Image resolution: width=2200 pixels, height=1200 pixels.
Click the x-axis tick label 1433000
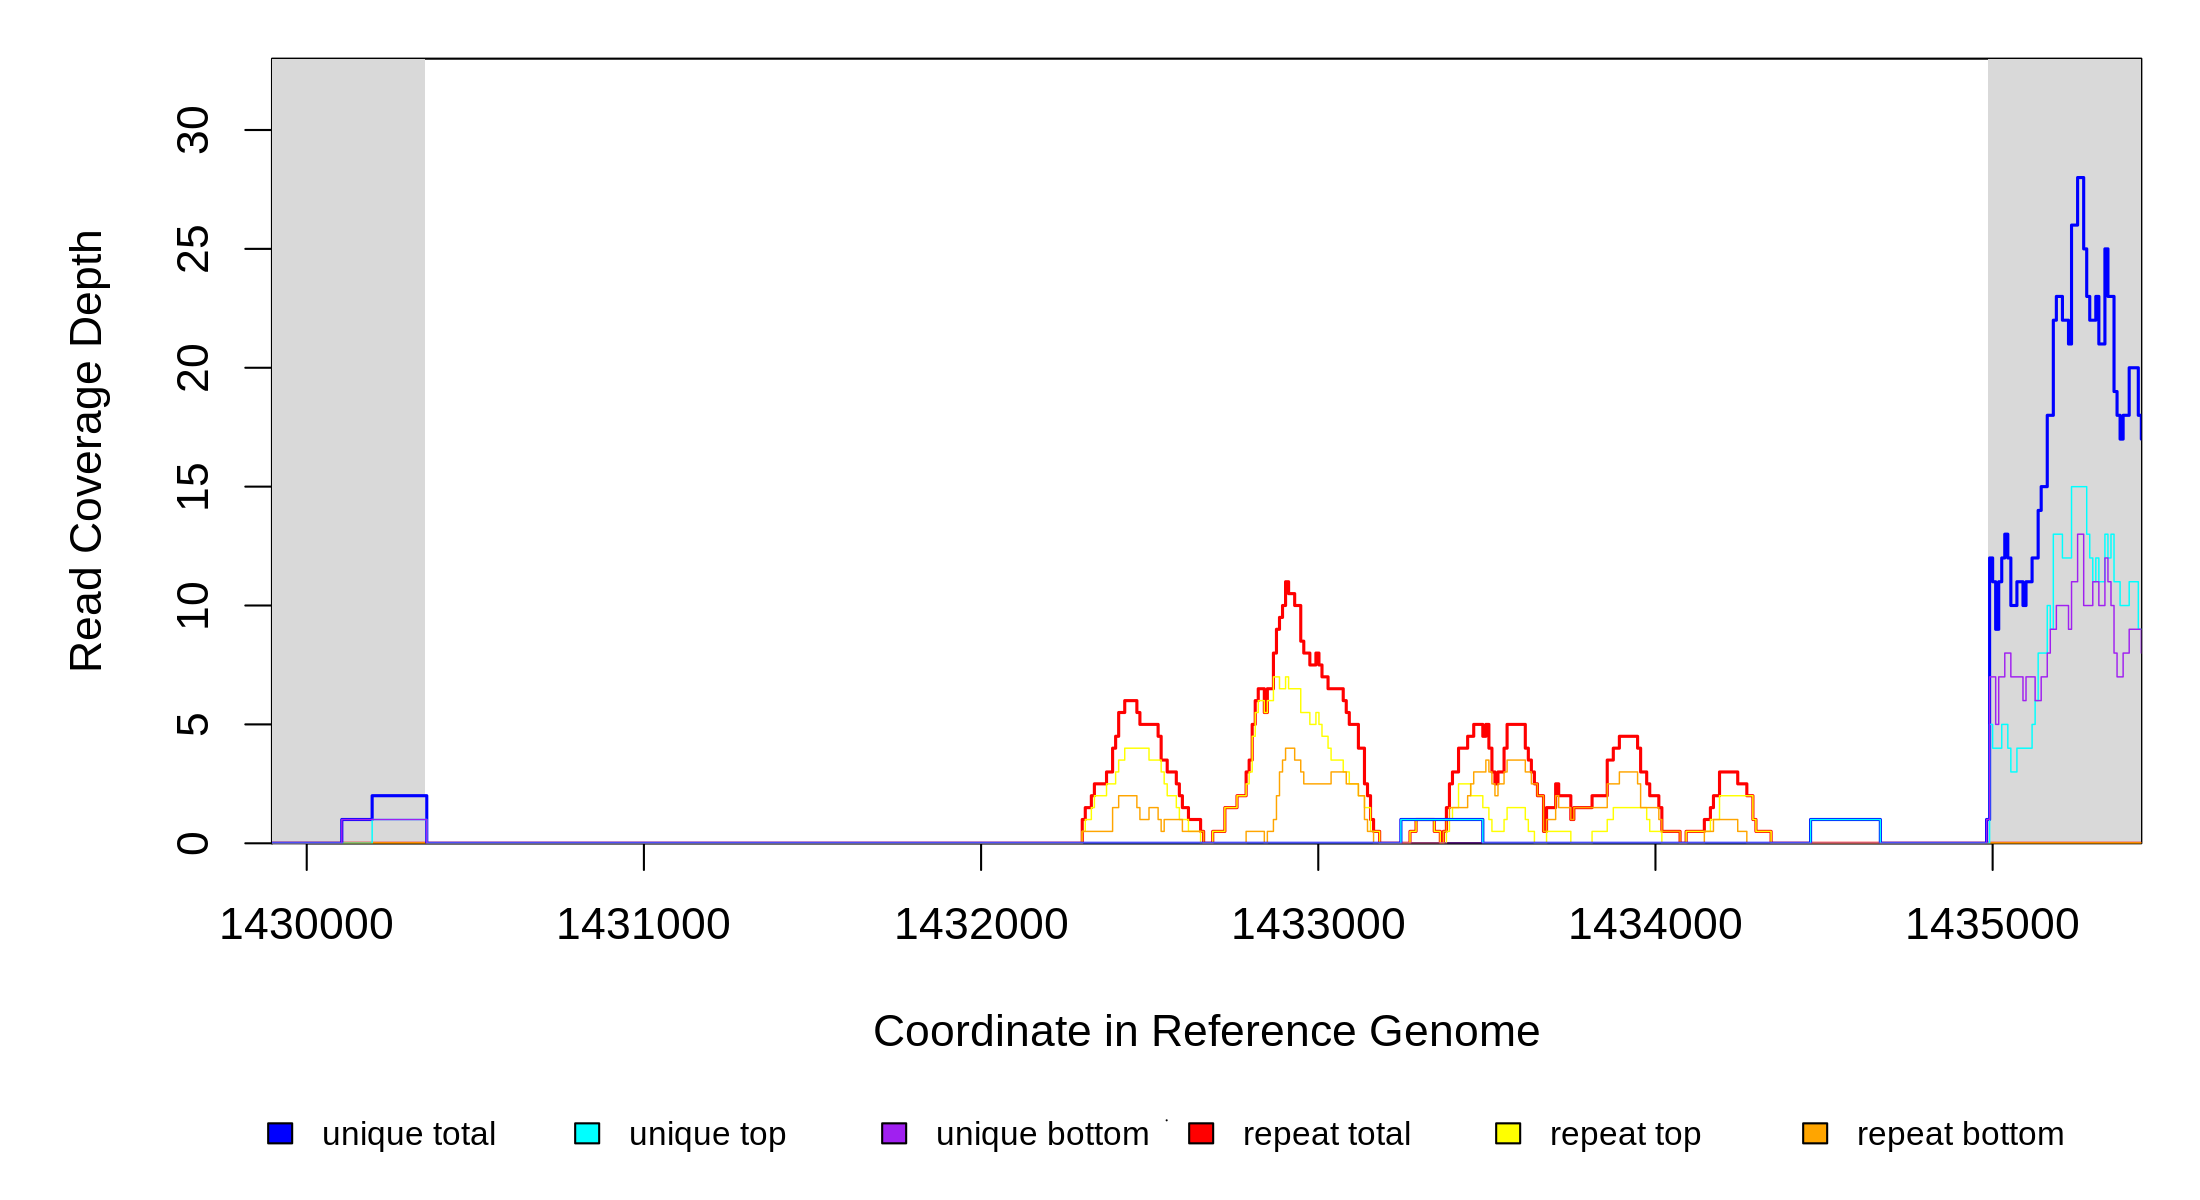tap(1318, 925)
